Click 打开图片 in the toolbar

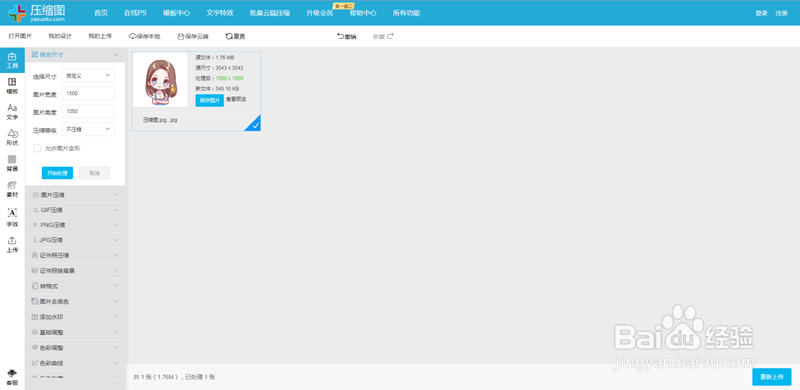[x=20, y=36]
